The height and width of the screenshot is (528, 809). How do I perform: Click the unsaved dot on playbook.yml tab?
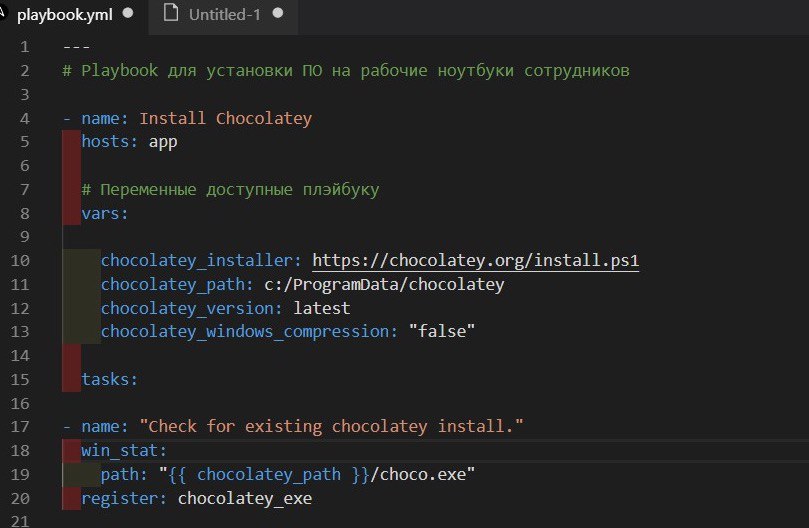pos(128,13)
